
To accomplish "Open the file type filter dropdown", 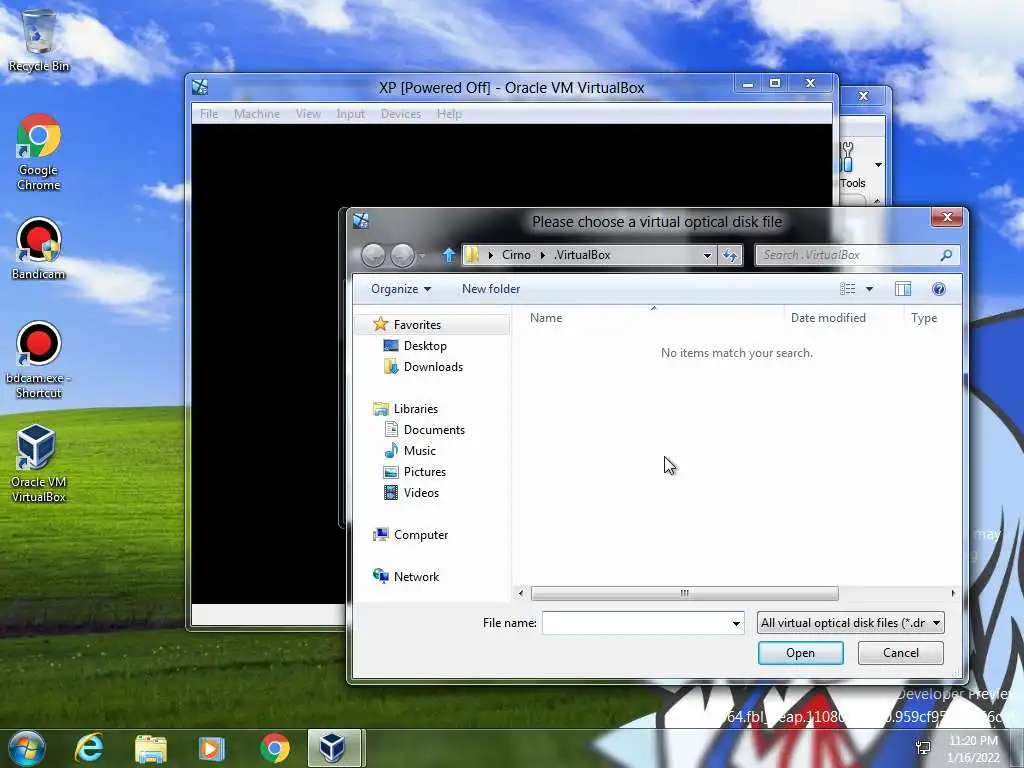I will pos(850,623).
